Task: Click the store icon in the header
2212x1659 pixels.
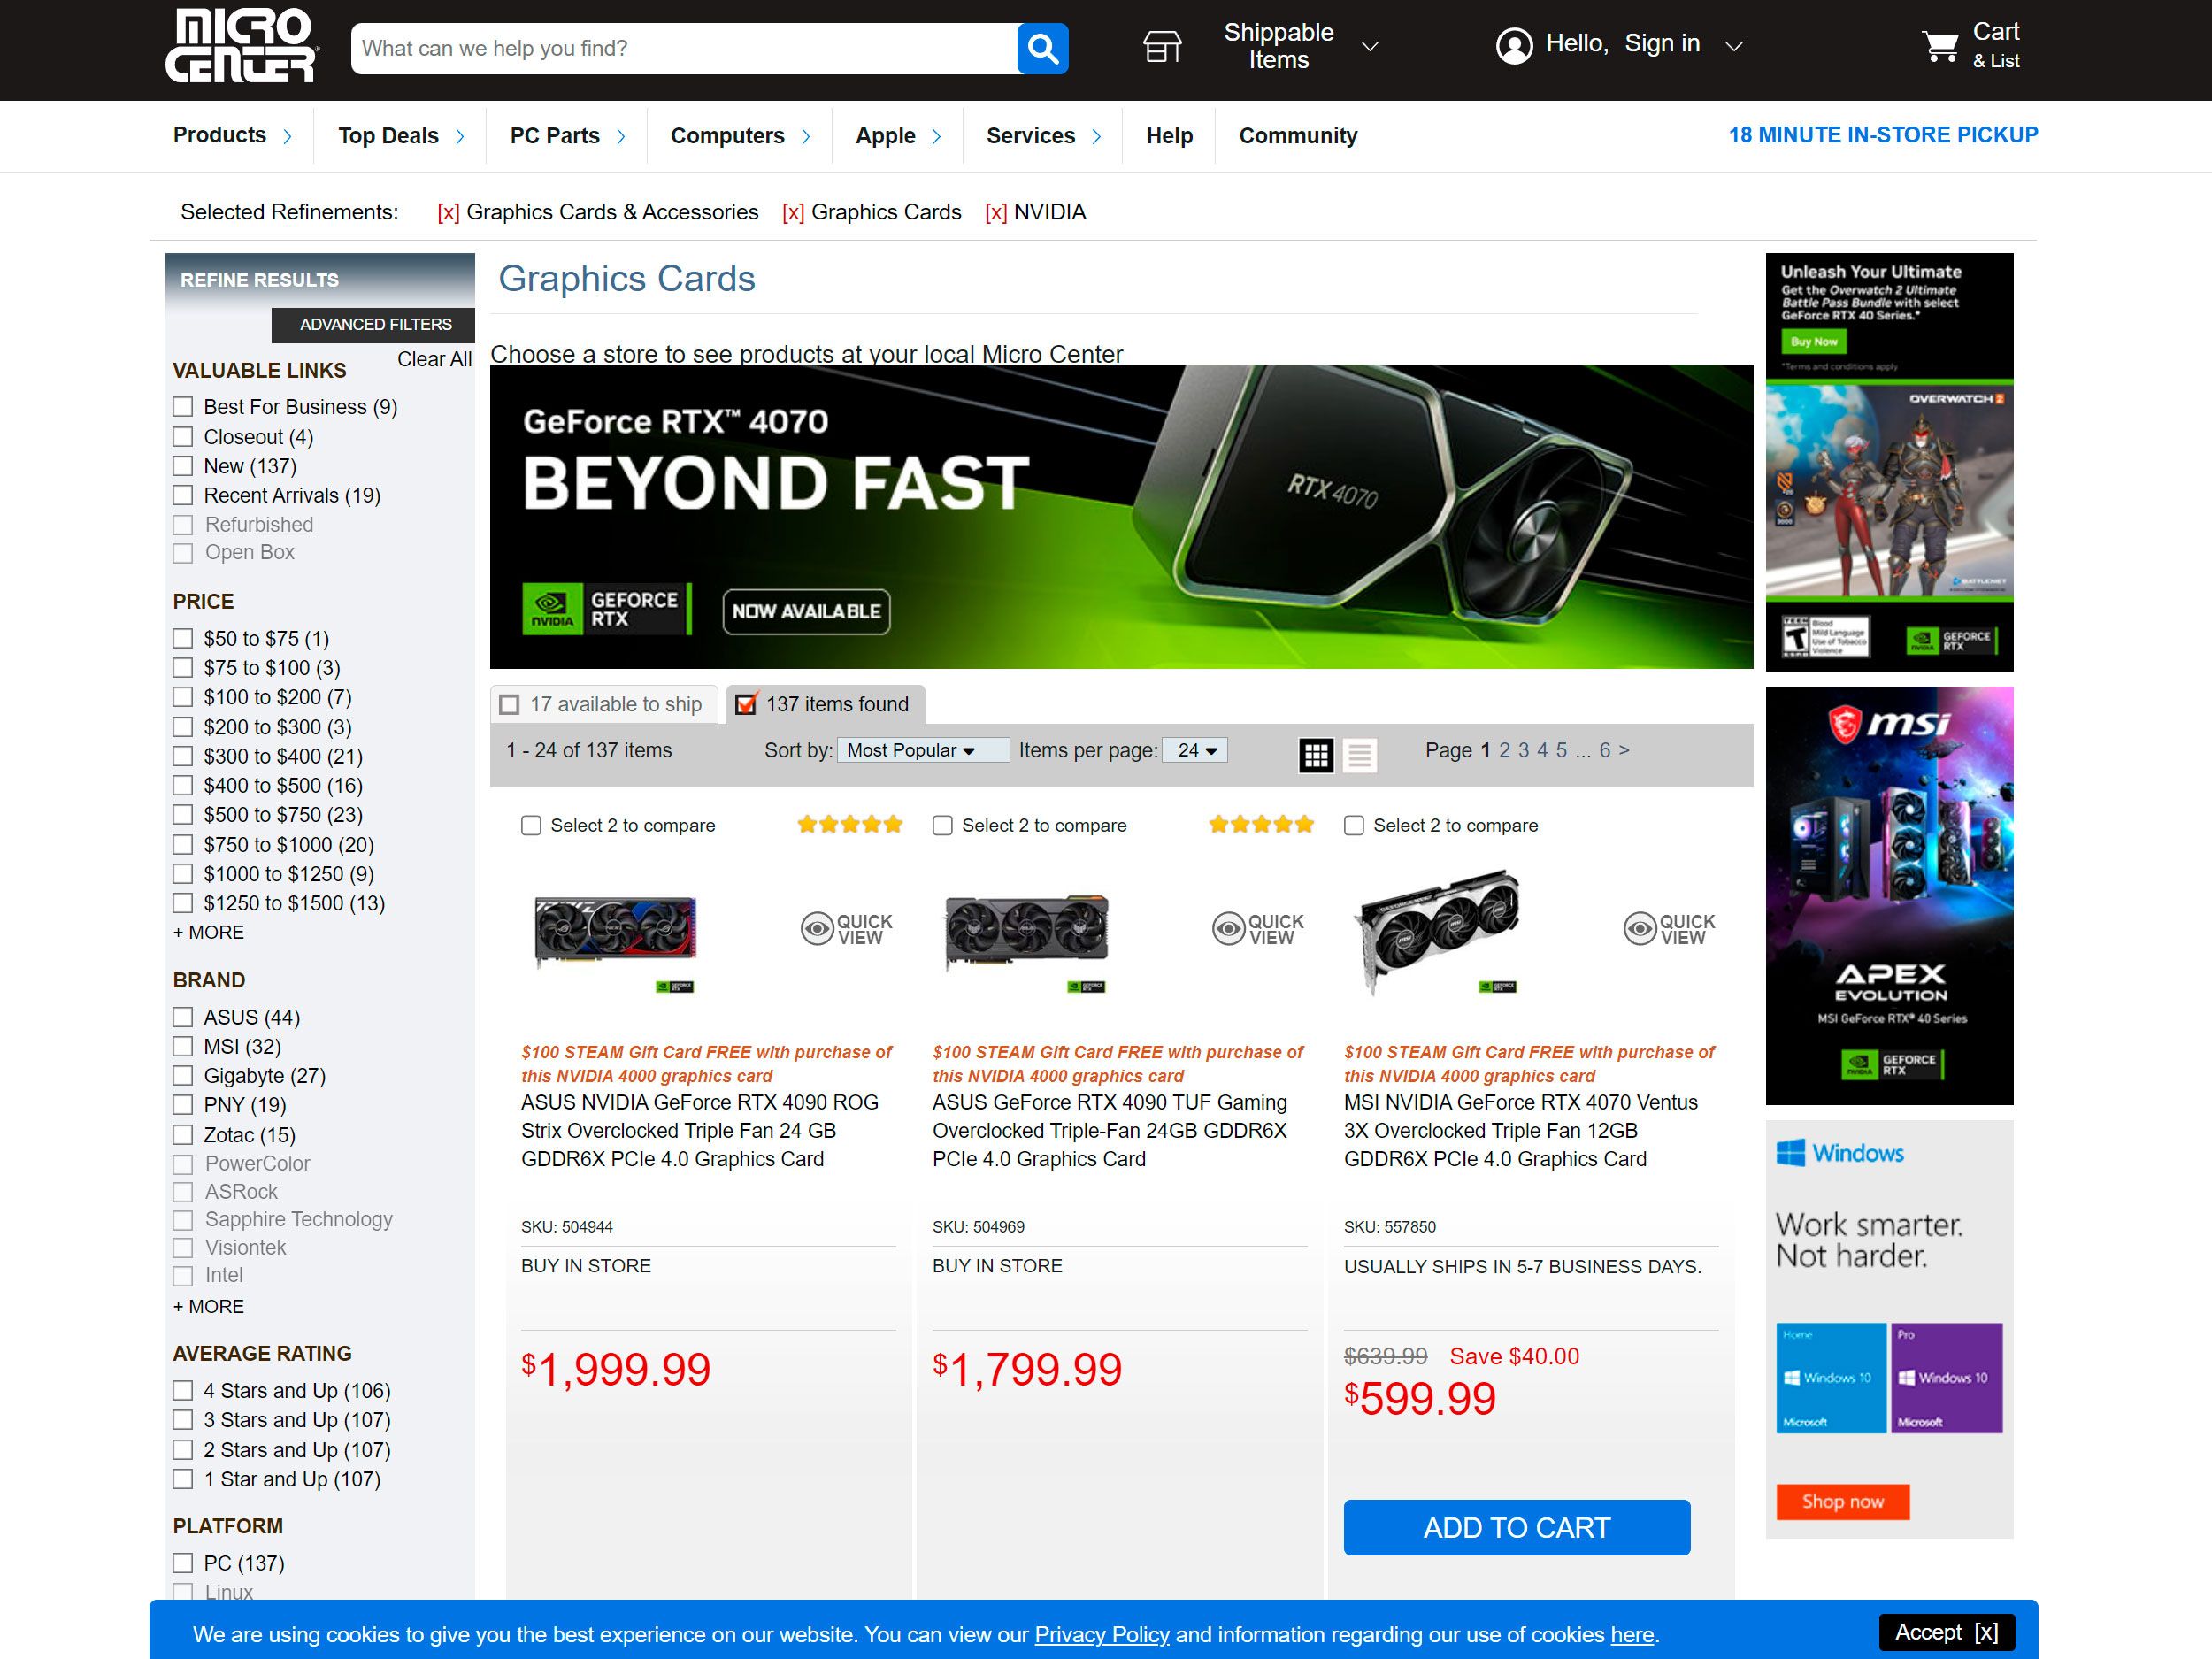Action: tap(1162, 46)
